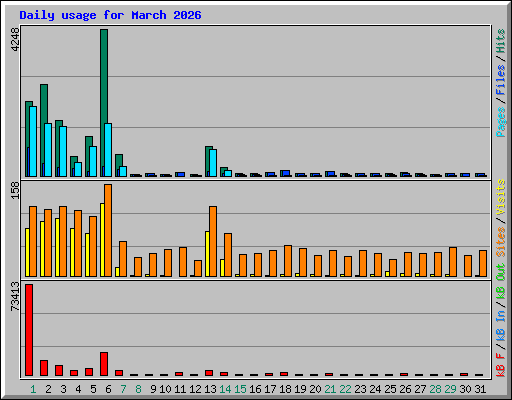512x400 pixels.
Task: Click the day 11 axis label
Action: pos(180,389)
